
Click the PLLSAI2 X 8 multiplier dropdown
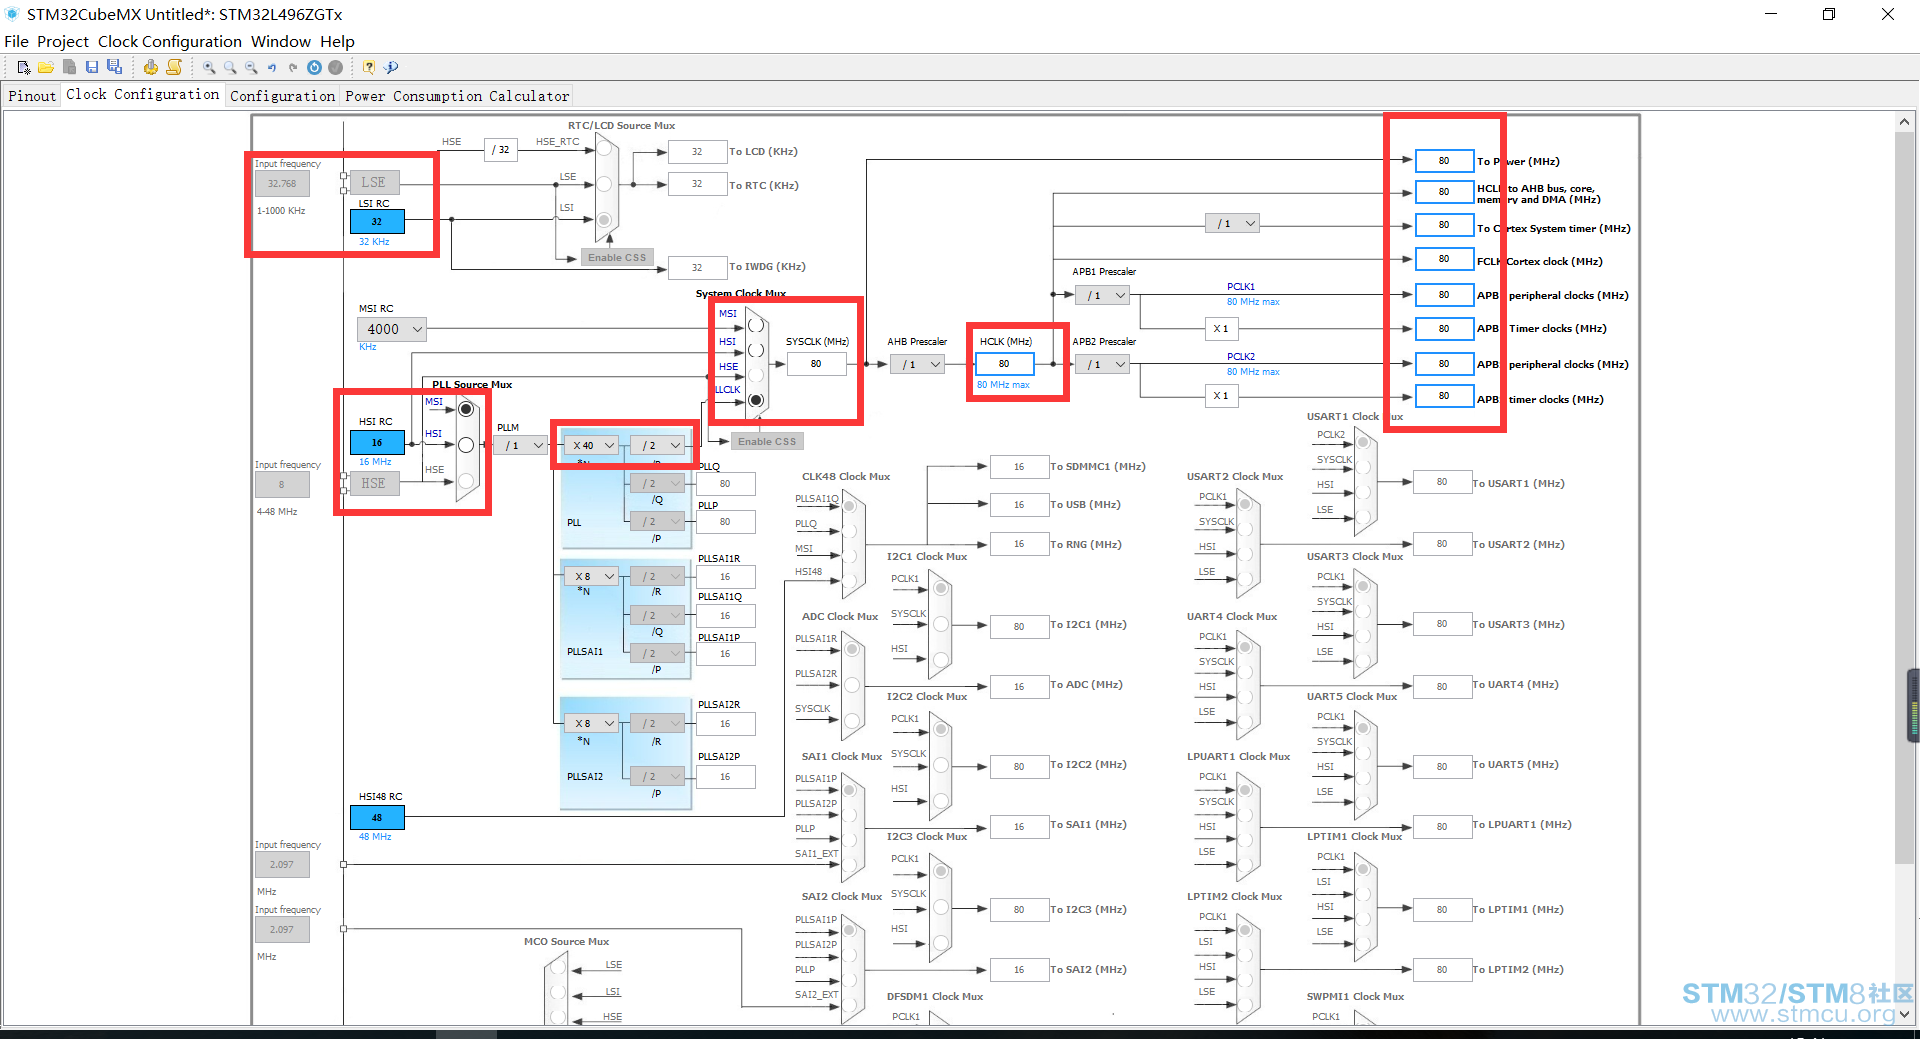tap(591, 723)
